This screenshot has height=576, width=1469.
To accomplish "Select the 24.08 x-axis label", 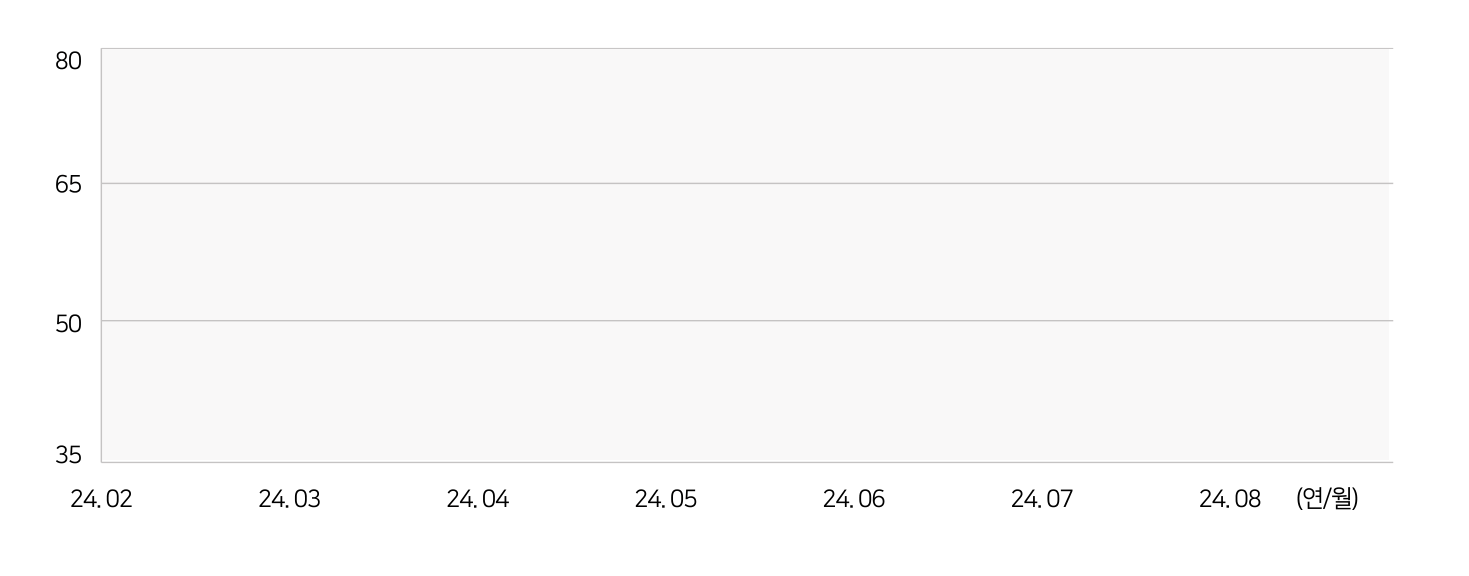I will pos(1230,499).
